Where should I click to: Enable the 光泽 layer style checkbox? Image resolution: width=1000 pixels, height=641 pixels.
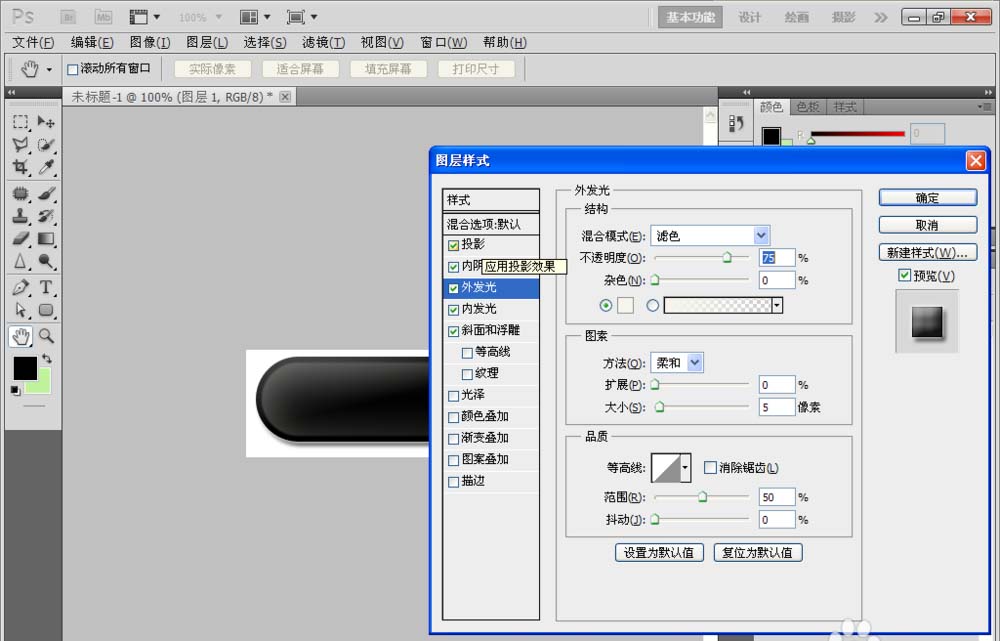coord(454,395)
